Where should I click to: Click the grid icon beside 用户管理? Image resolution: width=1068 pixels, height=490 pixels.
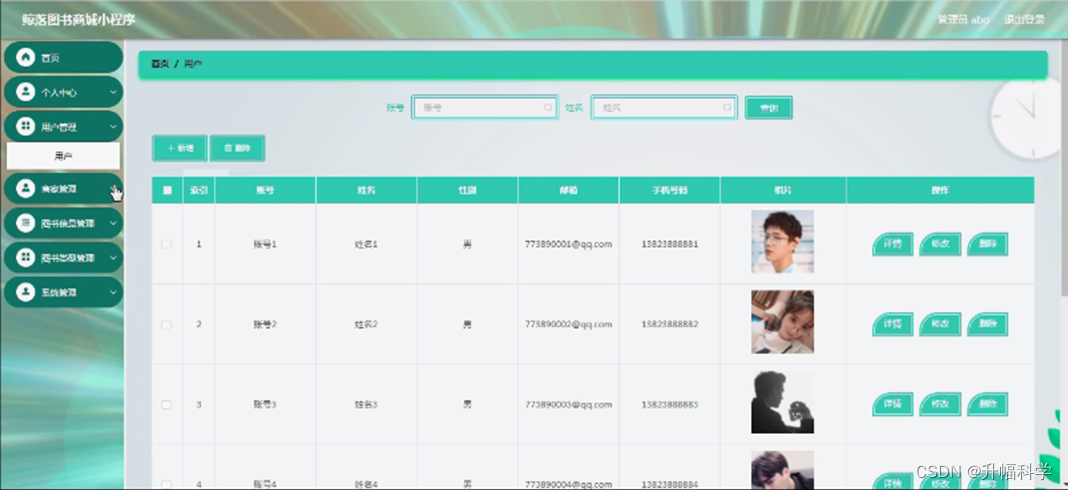pyautogui.click(x=25, y=127)
